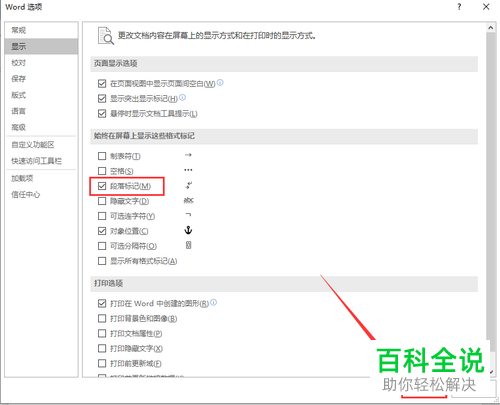
Task: Click the 始终在屏幕上显示这些格式标记 header
Action: pyautogui.click(x=284, y=136)
